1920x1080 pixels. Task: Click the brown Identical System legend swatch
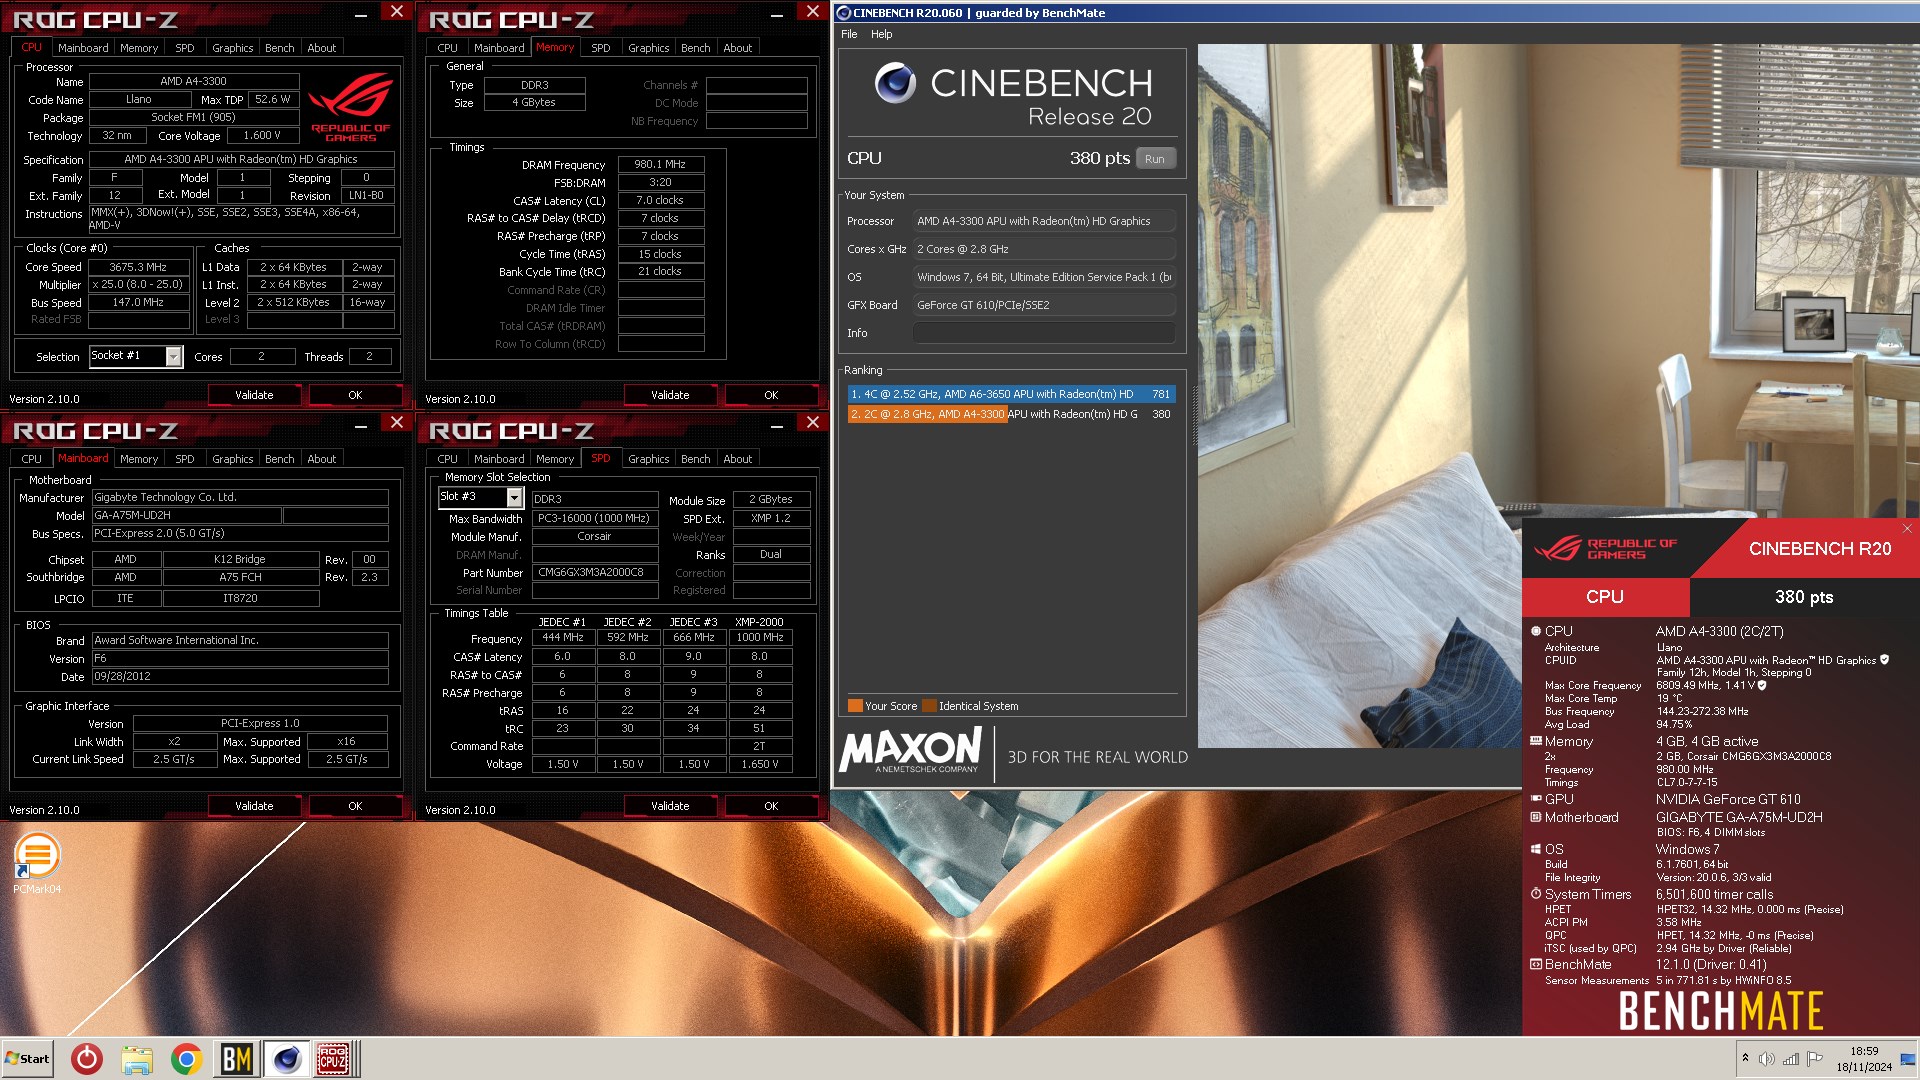coord(929,706)
